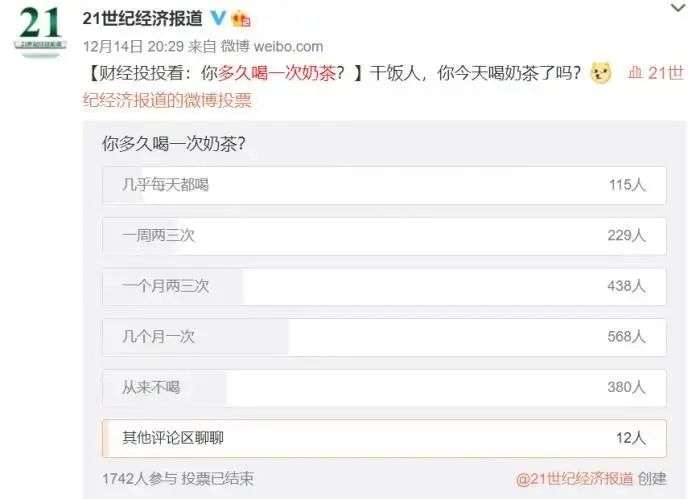Screen dimensions: 700x499
Task: Open the @21世纪经济报道 creator link
Action: [575, 479]
